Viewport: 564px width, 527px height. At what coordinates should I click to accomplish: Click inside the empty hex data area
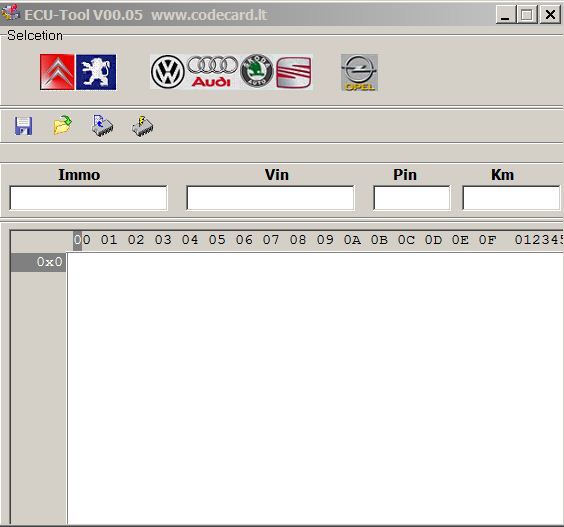tap(315, 389)
